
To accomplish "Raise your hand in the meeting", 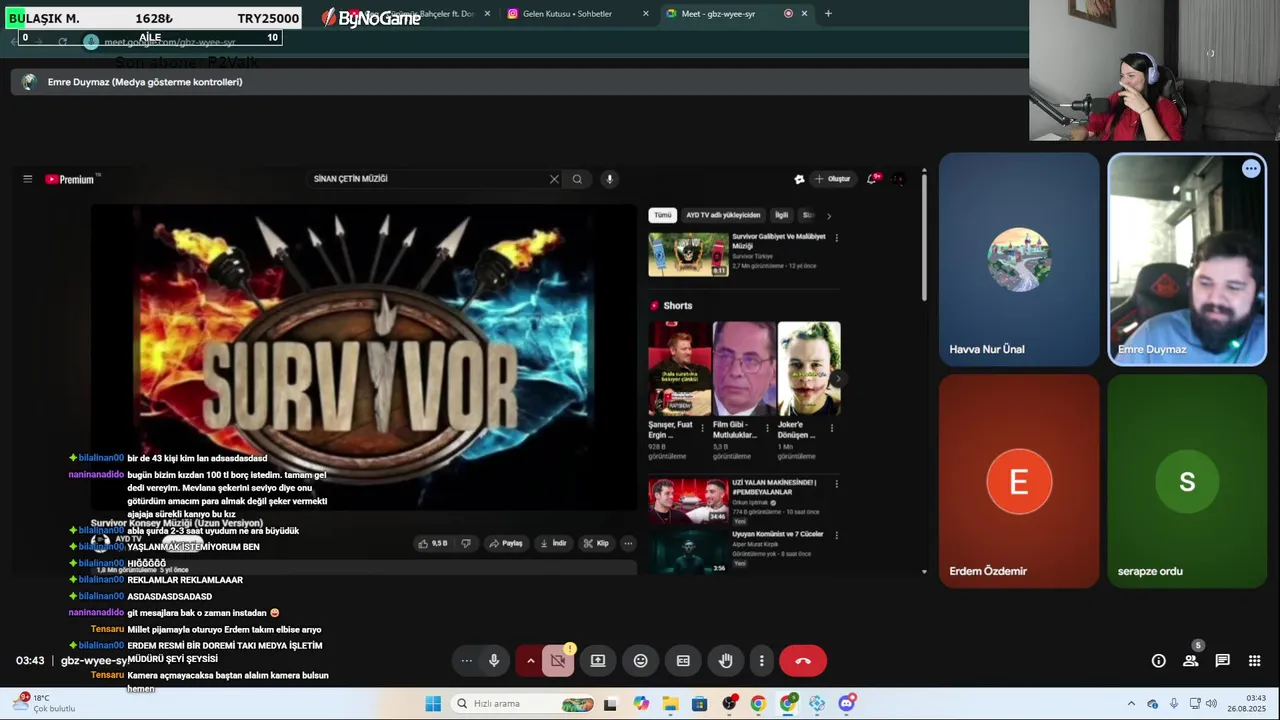I will [x=726, y=661].
